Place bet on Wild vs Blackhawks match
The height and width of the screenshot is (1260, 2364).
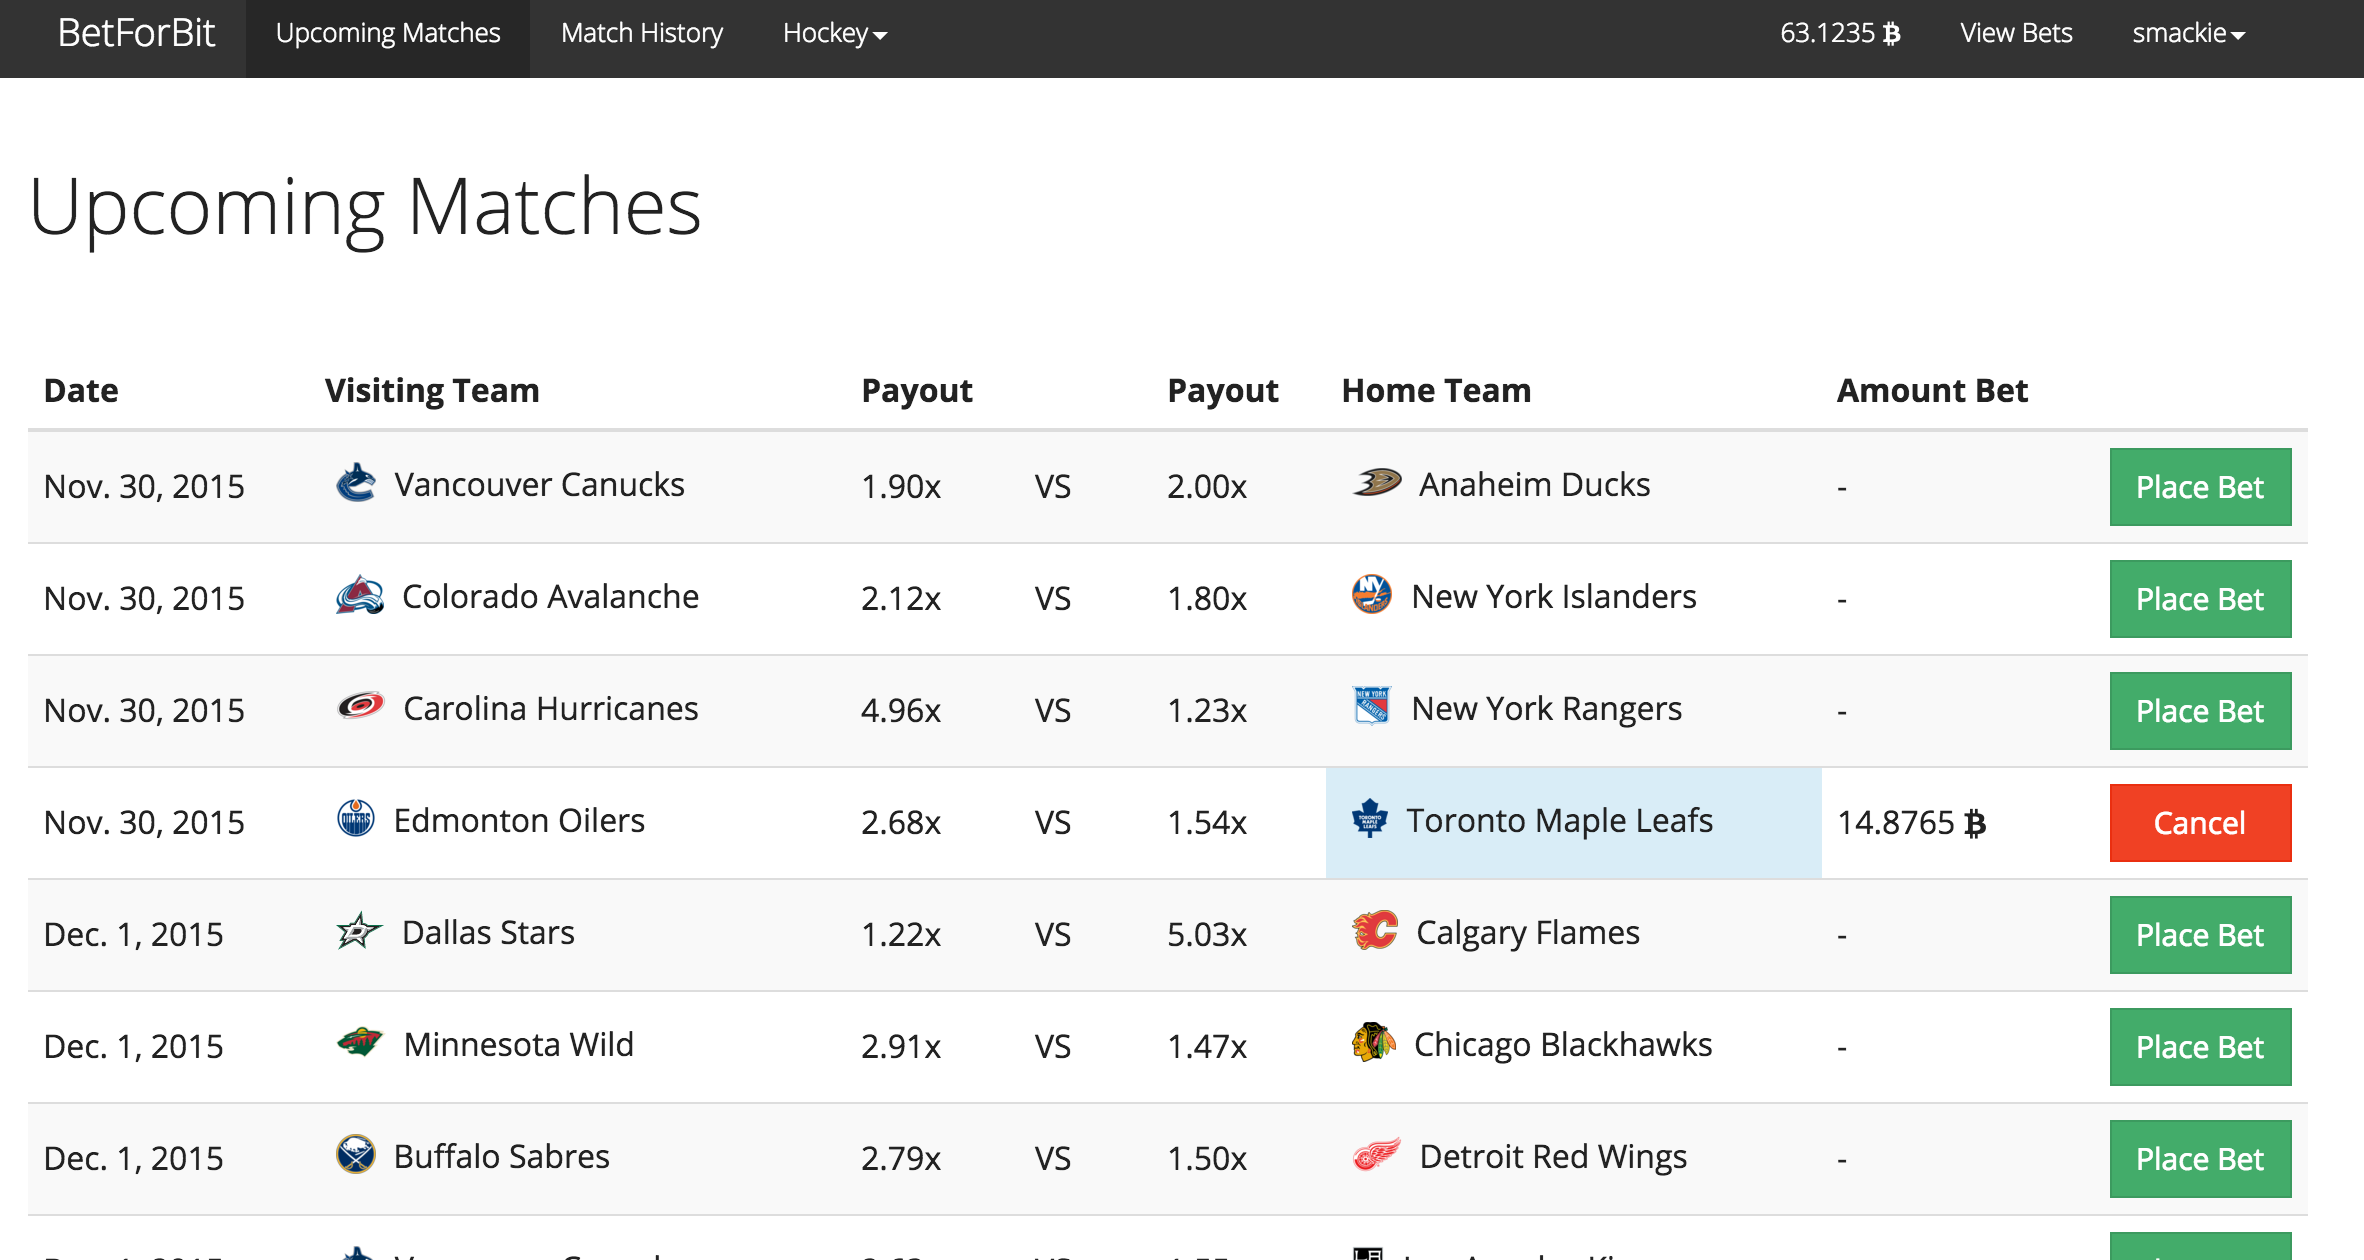coord(2199,1047)
